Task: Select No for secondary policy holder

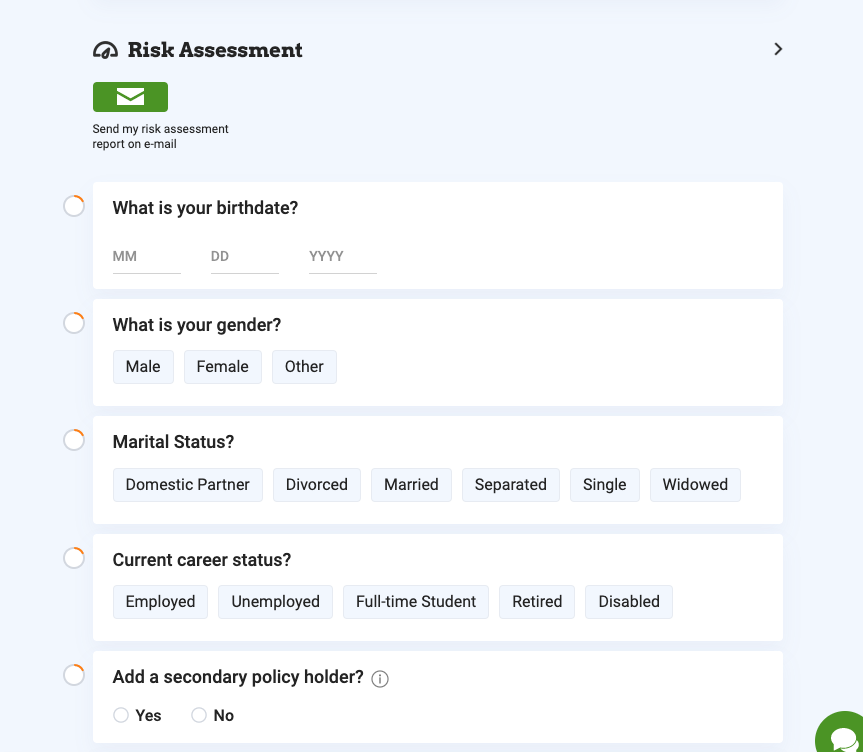Action: click(199, 715)
